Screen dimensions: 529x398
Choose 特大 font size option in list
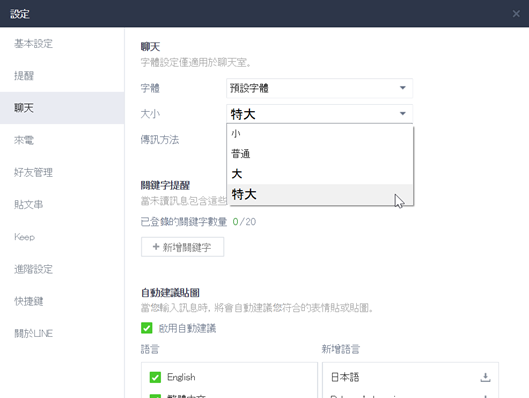[320, 194]
